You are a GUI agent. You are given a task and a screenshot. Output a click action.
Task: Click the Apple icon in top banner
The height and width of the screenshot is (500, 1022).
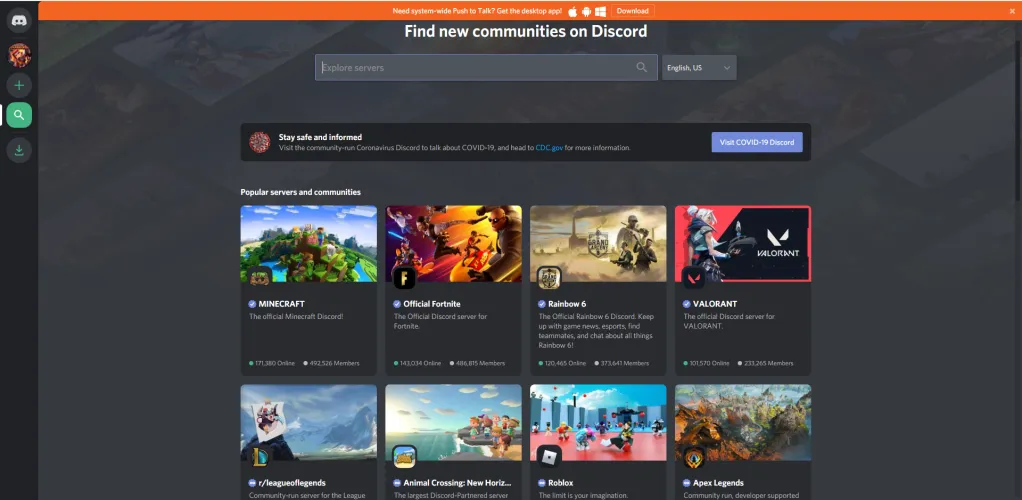(x=573, y=11)
